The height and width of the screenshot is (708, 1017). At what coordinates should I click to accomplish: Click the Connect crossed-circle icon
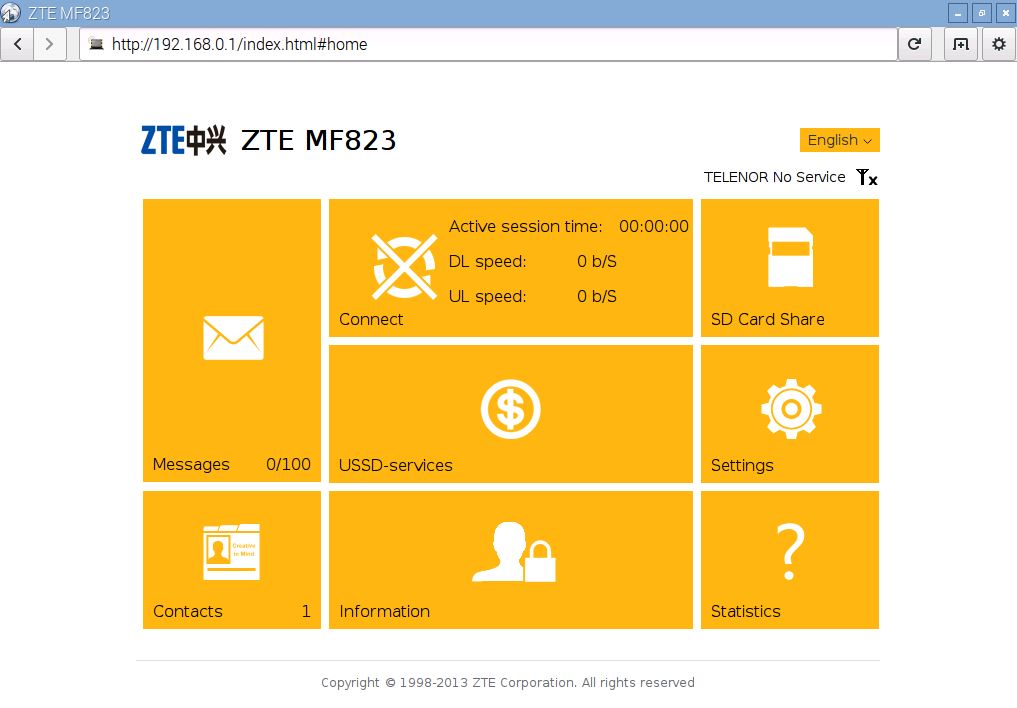[x=403, y=266]
